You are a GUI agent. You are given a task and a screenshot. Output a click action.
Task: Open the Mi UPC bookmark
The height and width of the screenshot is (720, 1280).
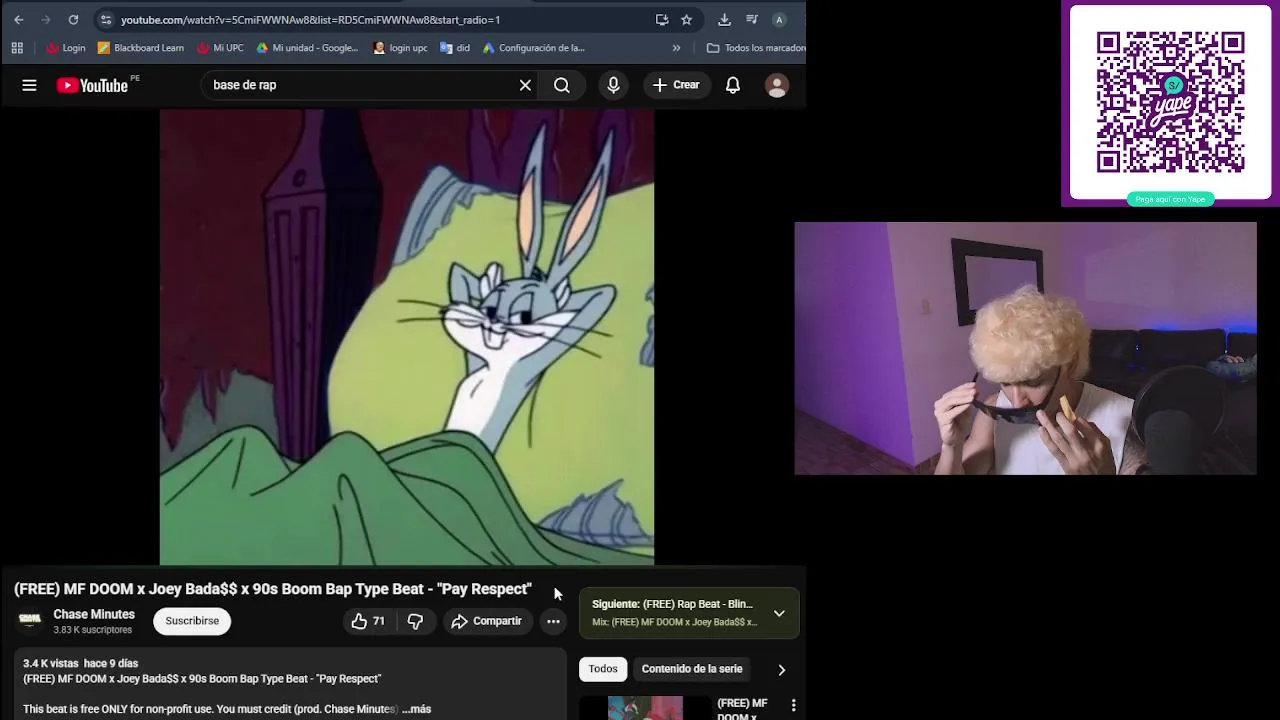[x=220, y=48]
